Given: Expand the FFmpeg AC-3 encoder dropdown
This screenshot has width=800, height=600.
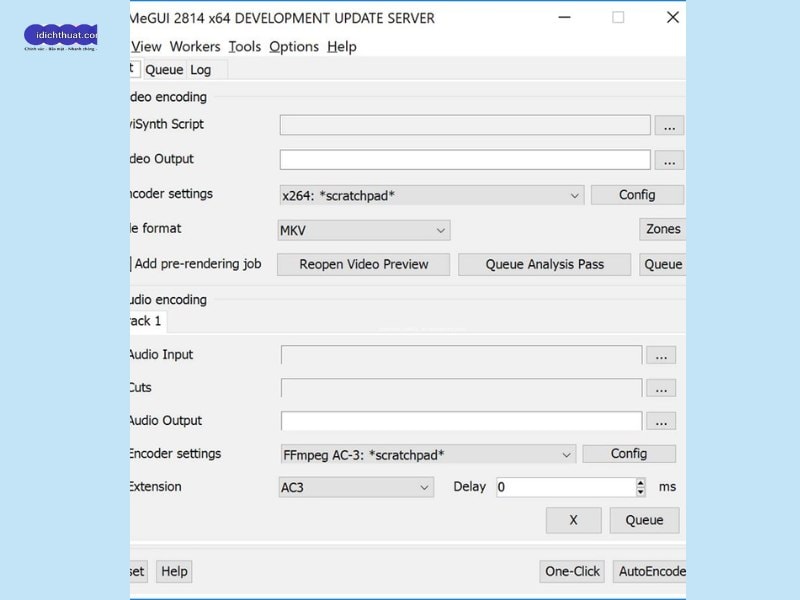Looking at the screenshot, I should 567,454.
